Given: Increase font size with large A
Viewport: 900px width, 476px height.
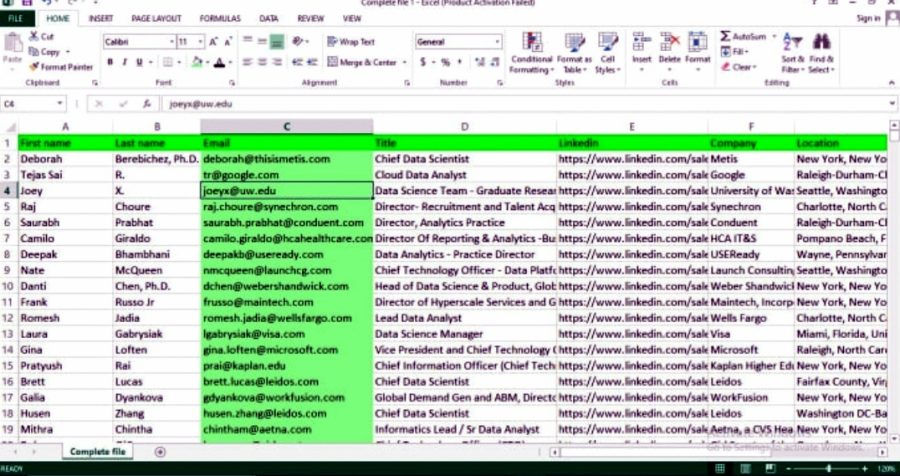Looking at the screenshot, I should [213, 42].
